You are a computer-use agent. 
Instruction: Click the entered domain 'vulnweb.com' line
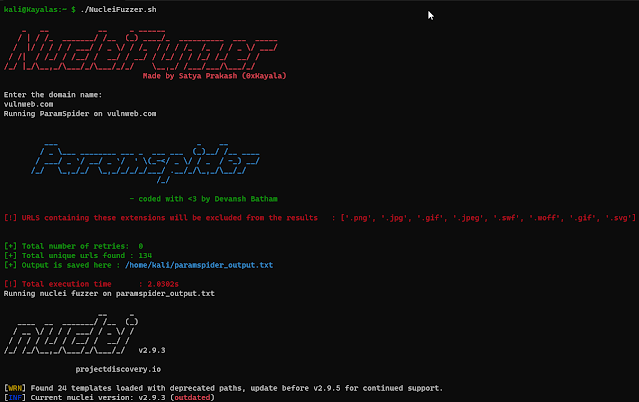(29, 104)
